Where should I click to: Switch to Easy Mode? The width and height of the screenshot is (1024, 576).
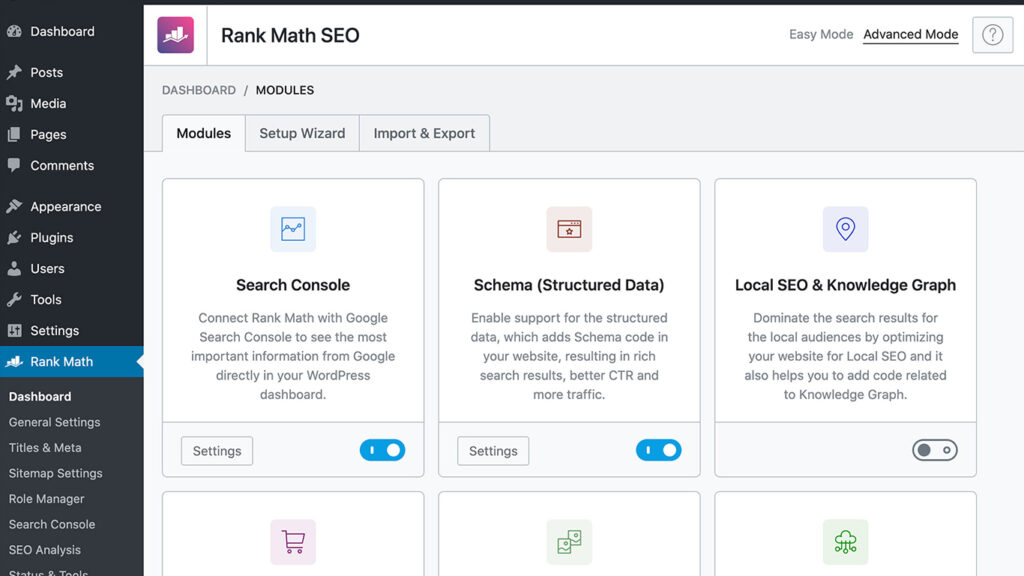[x=821, y=35]
